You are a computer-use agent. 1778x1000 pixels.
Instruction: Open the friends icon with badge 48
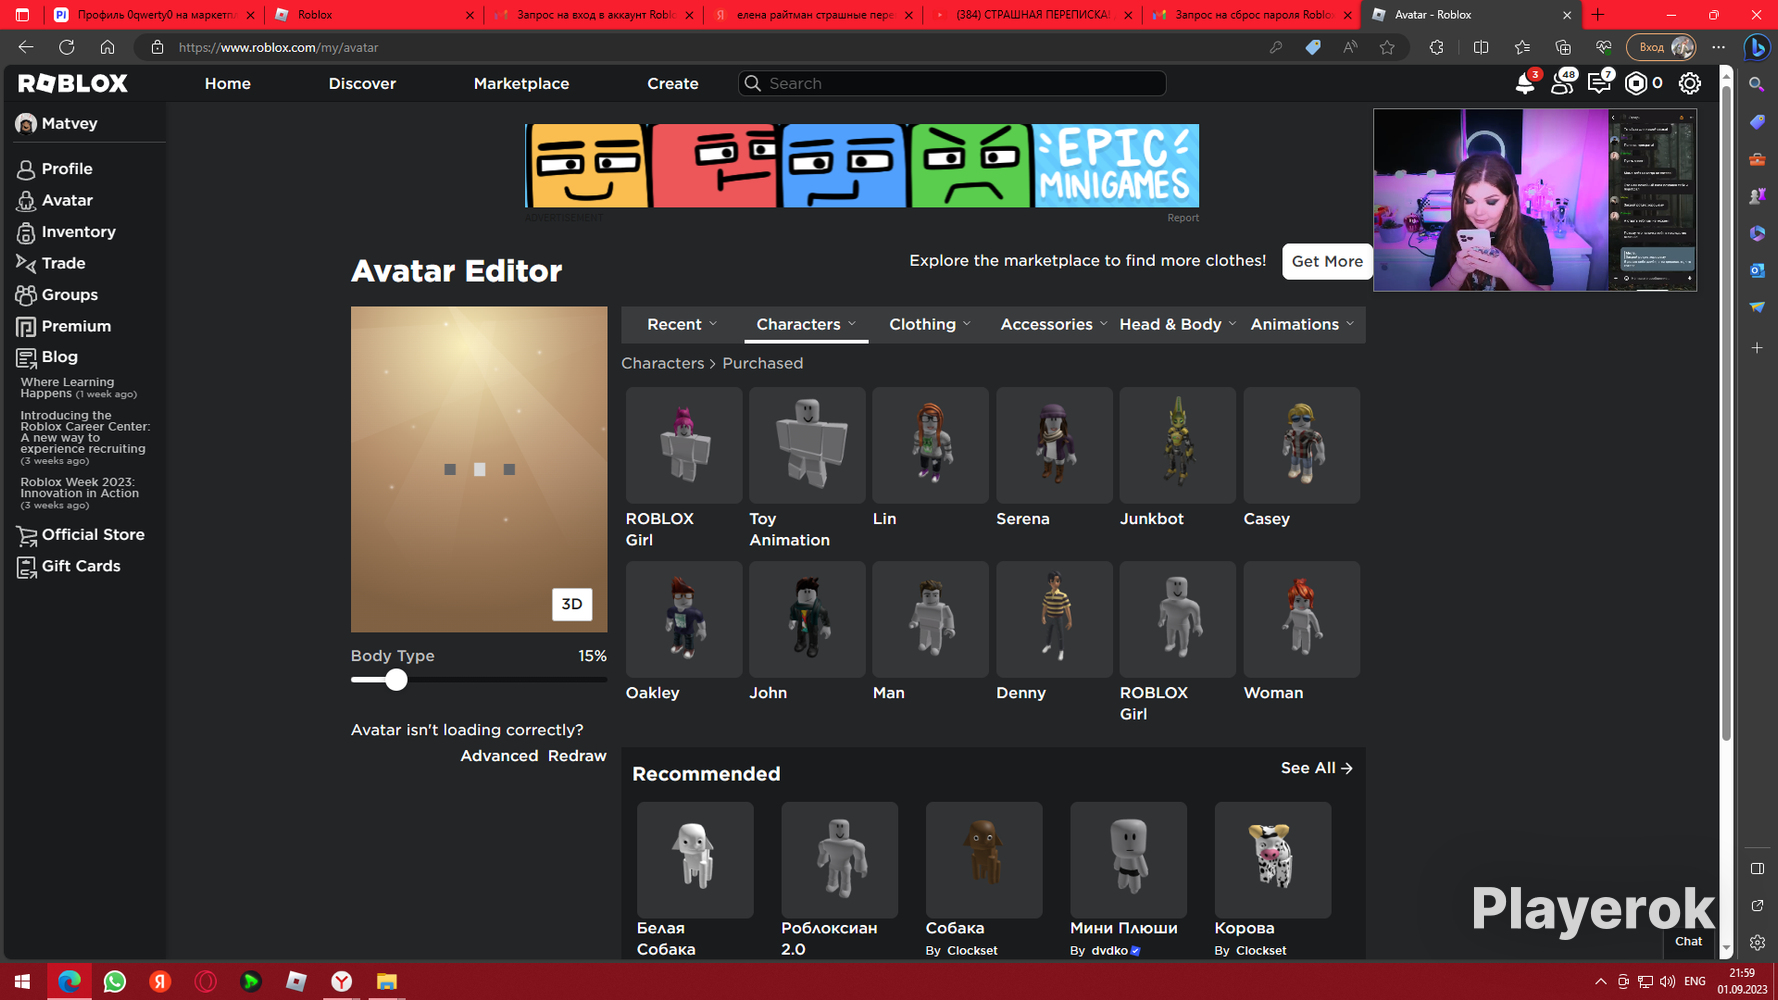click(1561, 83)
